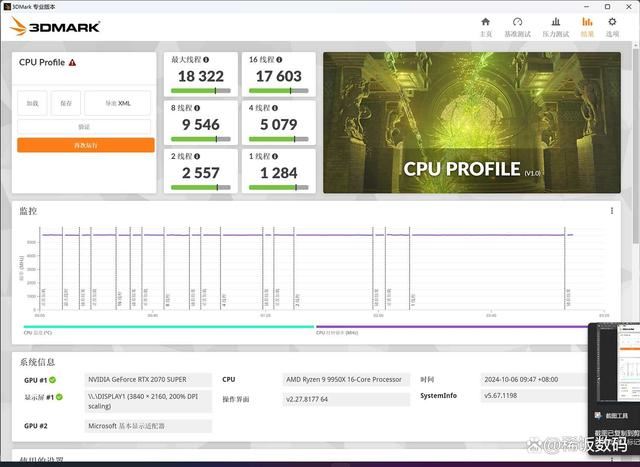Show info for the 4 线程 score
Screen dimensions: 640x467
point(275,108)
